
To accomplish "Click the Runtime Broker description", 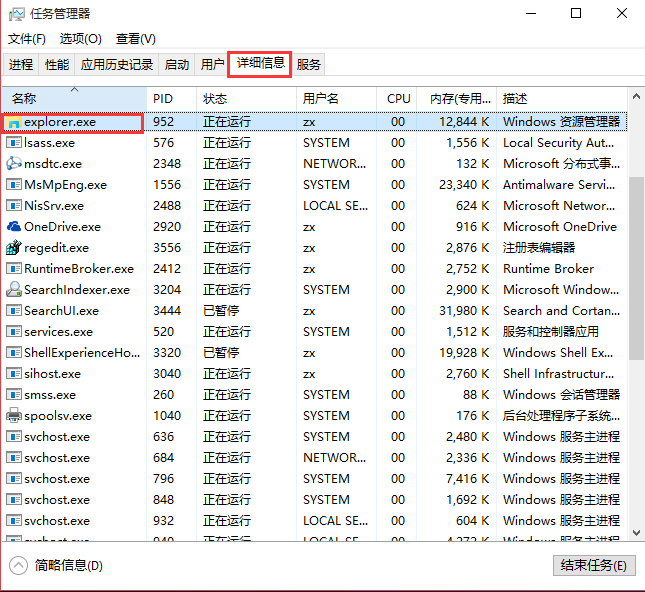I will (548, 269).
